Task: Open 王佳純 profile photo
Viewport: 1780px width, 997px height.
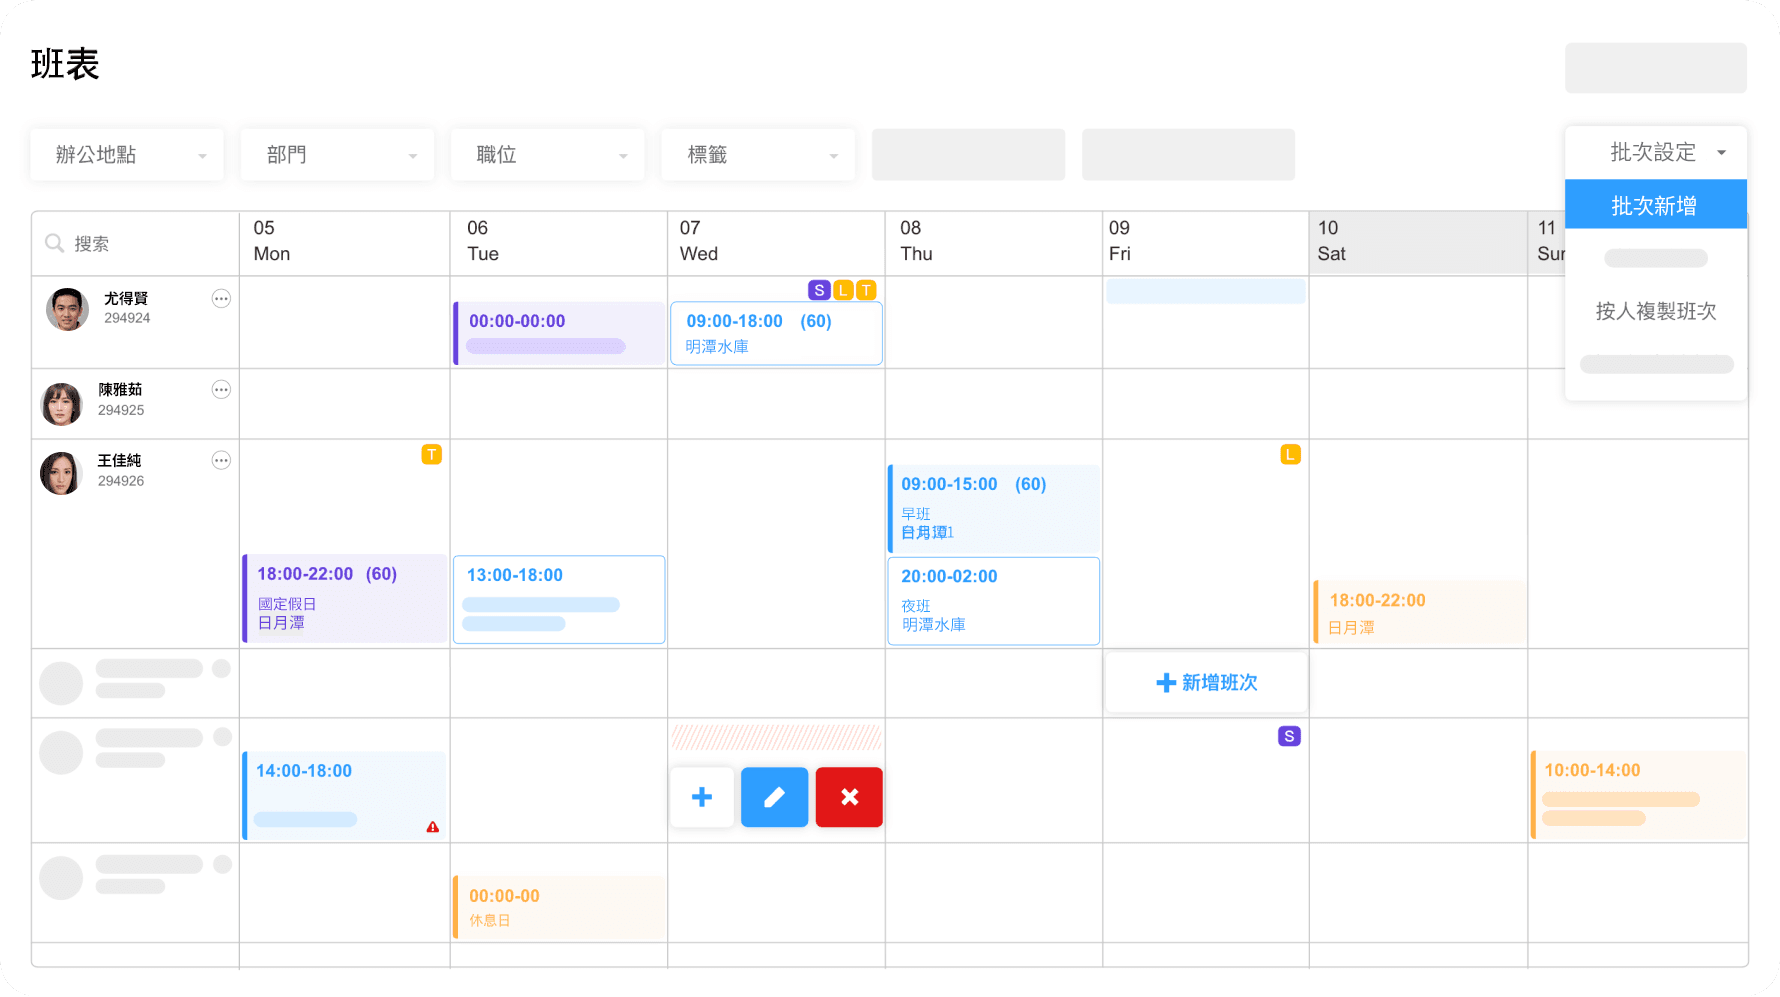Action: [x=61, y=473]
